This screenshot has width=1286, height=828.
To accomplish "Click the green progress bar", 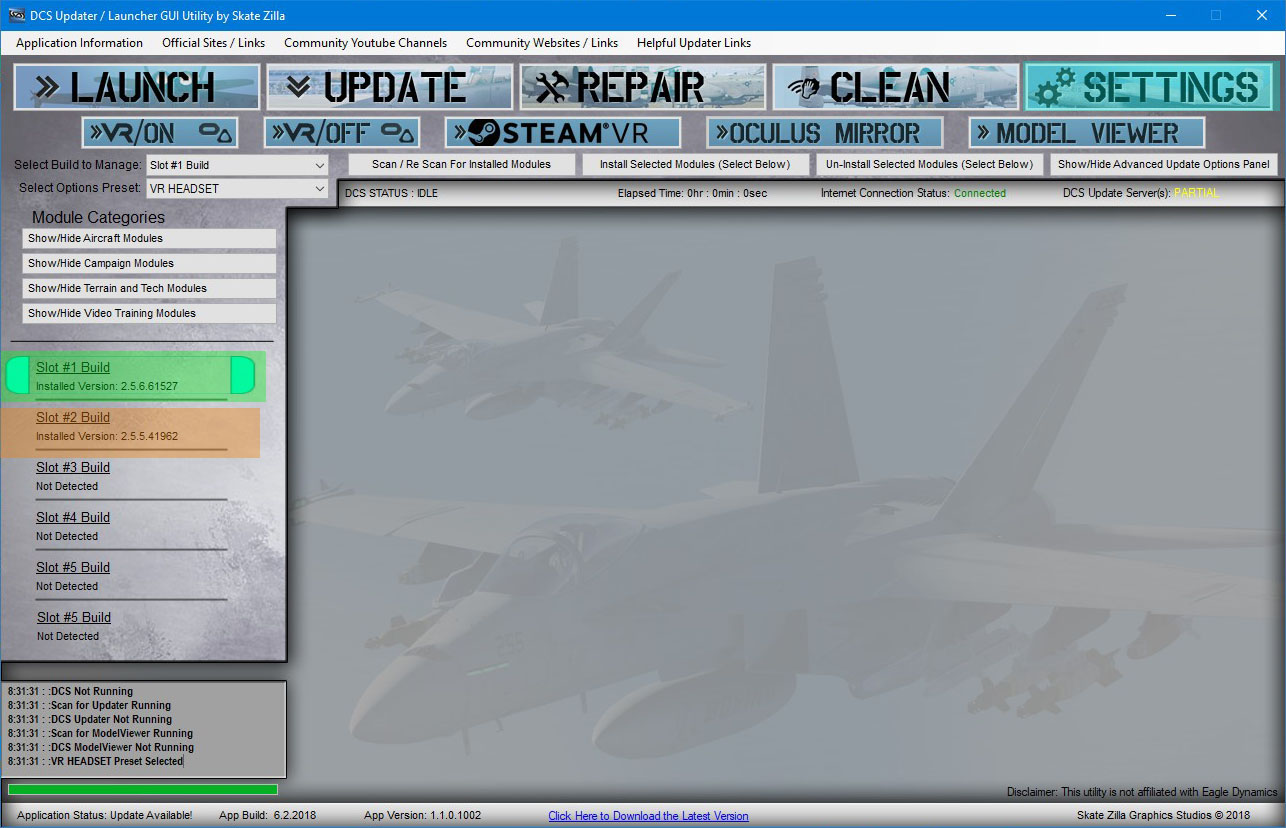I will pos(143,790).
